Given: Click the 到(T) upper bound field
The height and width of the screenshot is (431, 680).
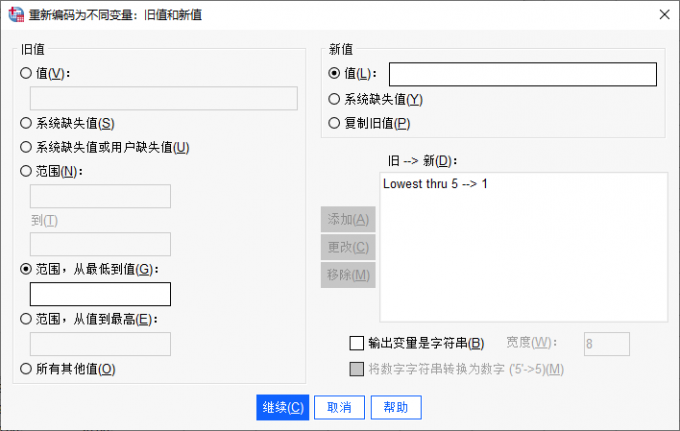Looking at the screenshot, I should [x=100, y=244].
